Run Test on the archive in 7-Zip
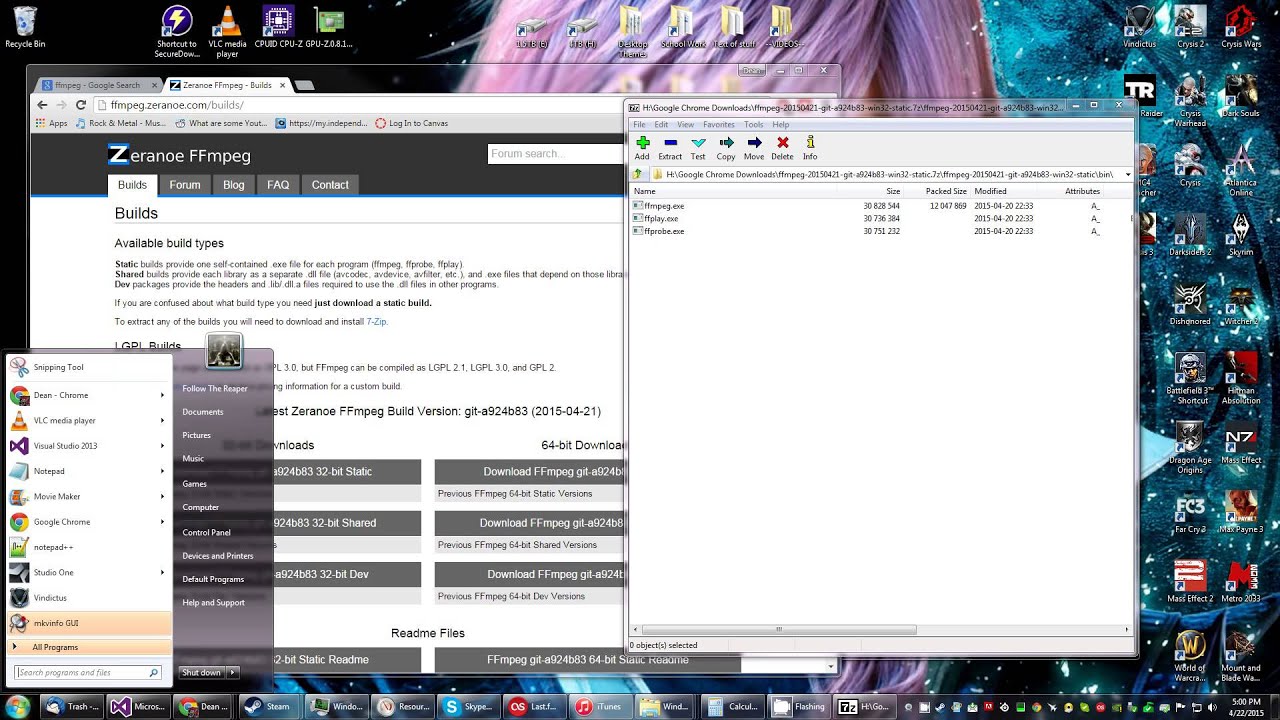 click(x=698, y=148)
